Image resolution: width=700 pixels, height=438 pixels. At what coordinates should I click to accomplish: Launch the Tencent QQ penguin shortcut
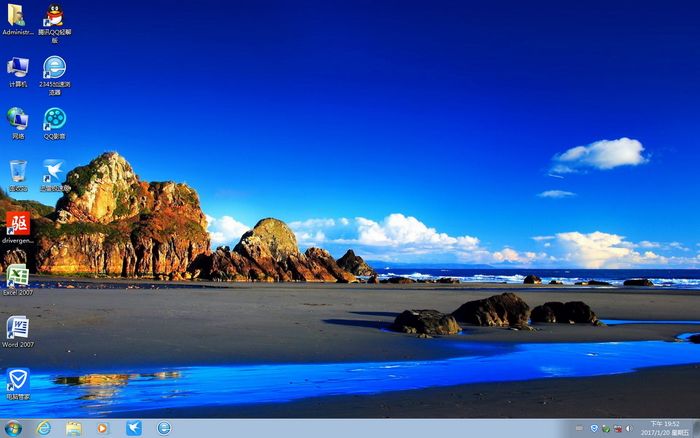pyautogui.click(x=54, y=16)
